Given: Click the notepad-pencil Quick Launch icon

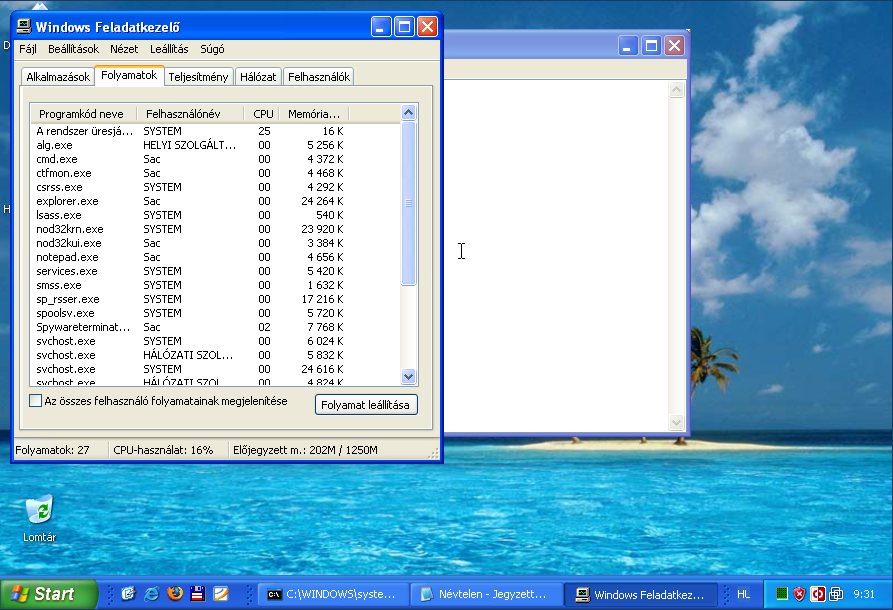Looking at the screenshot, I should (221, 594).
